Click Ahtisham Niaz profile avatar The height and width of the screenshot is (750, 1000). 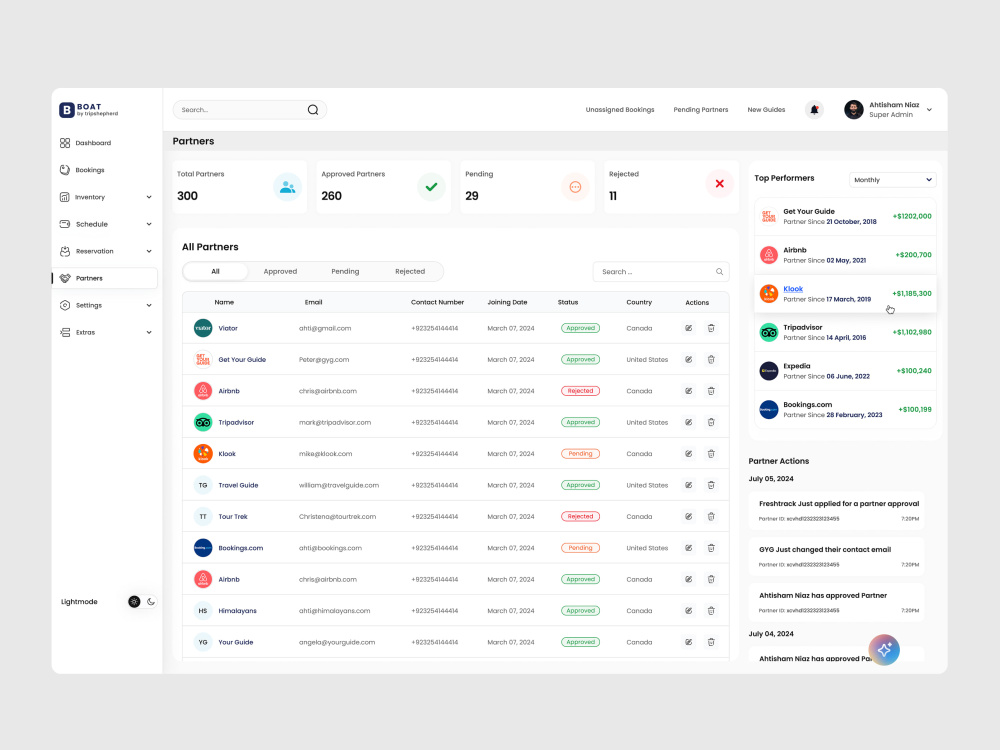[853, 110]
